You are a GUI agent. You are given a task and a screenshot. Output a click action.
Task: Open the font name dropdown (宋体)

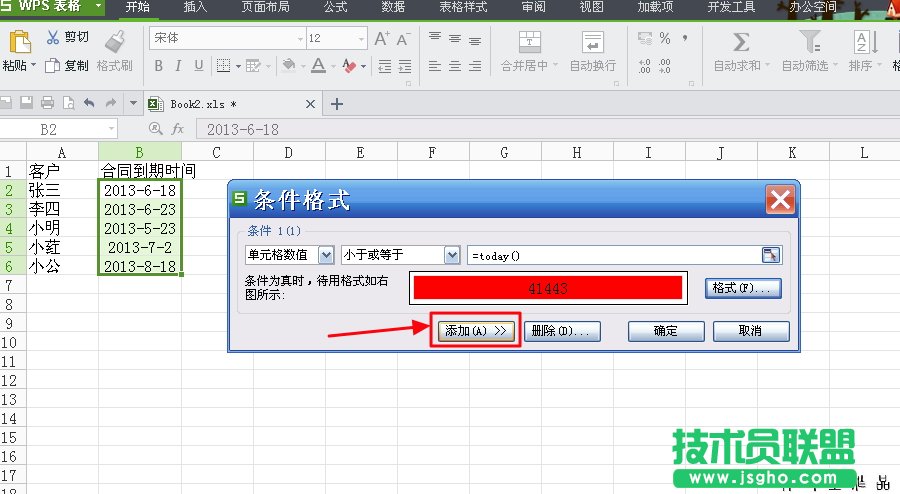pos(300,38)
